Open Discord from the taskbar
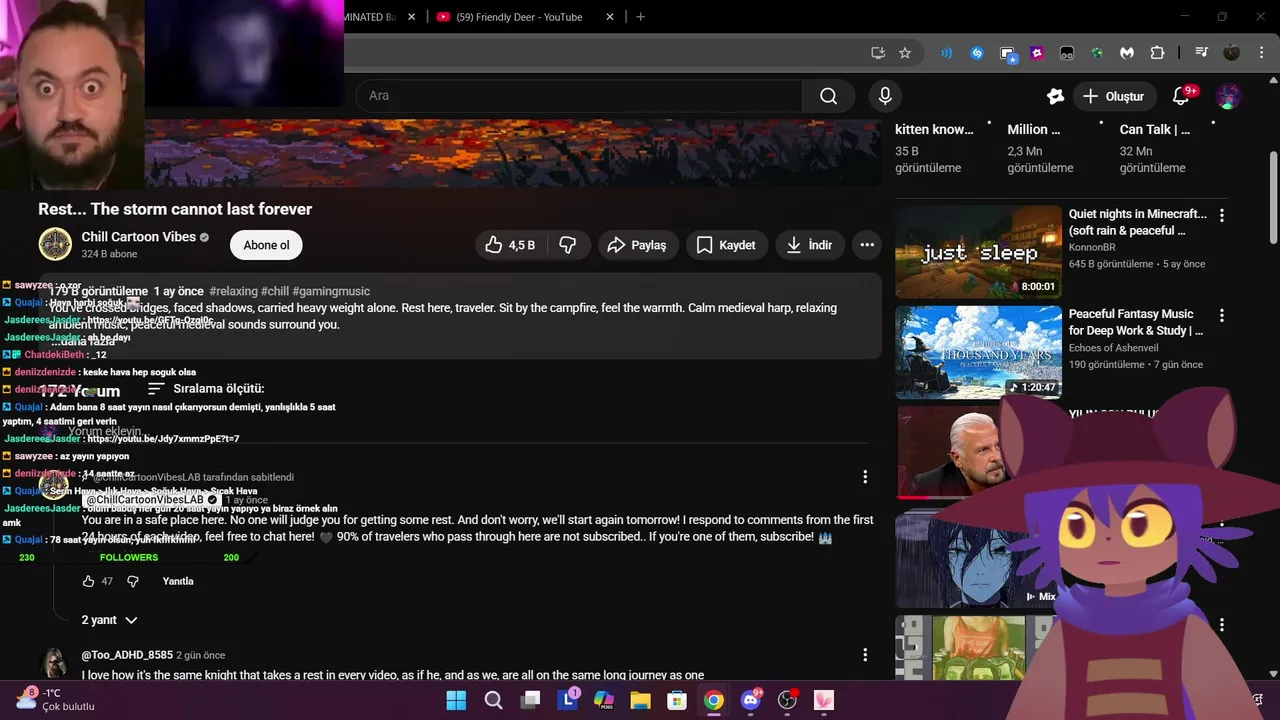Viewport: 1280px width, 720px height. (751, 700)
